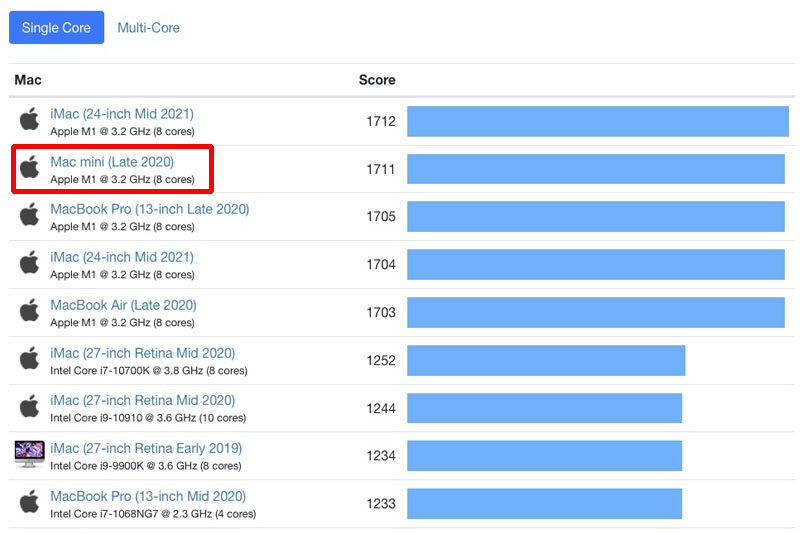This screenshot has height=533, width=800.
Task: Click the Apple logo beside MacBook Pro (13-inch Mid 2020)
Action: coord(29,501)
